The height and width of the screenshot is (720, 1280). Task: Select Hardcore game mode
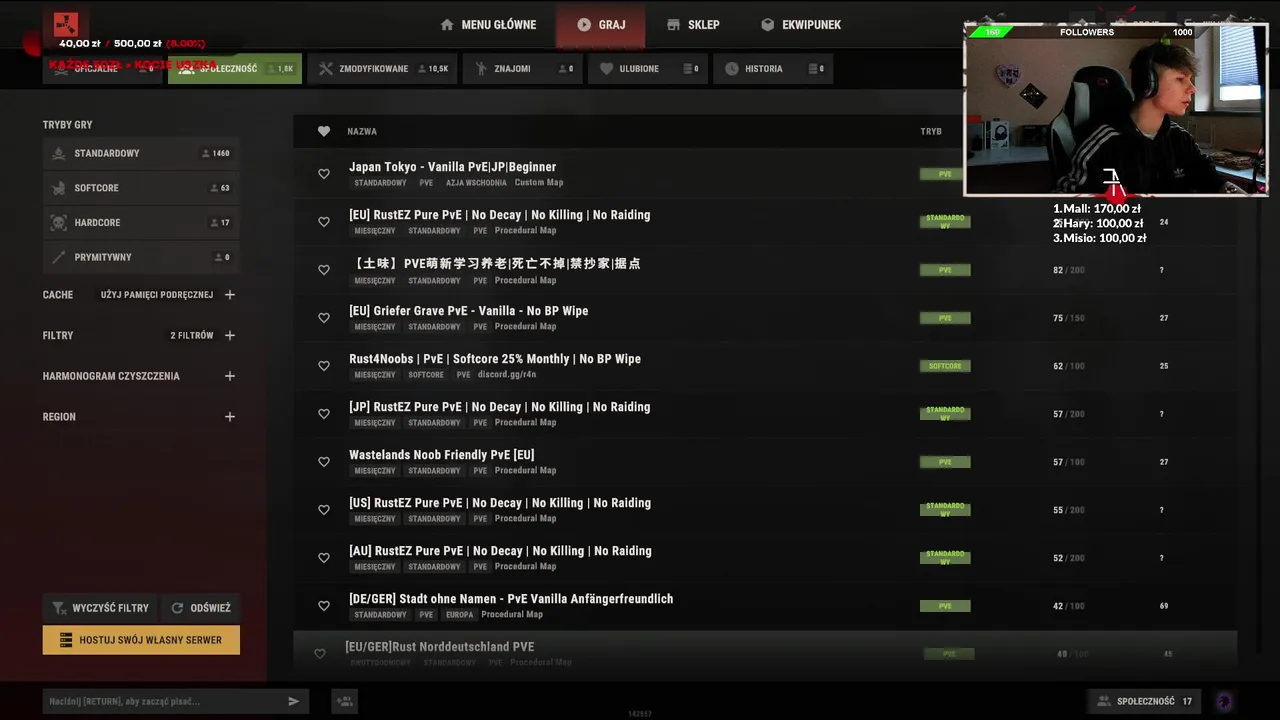[x=141, y=222]
